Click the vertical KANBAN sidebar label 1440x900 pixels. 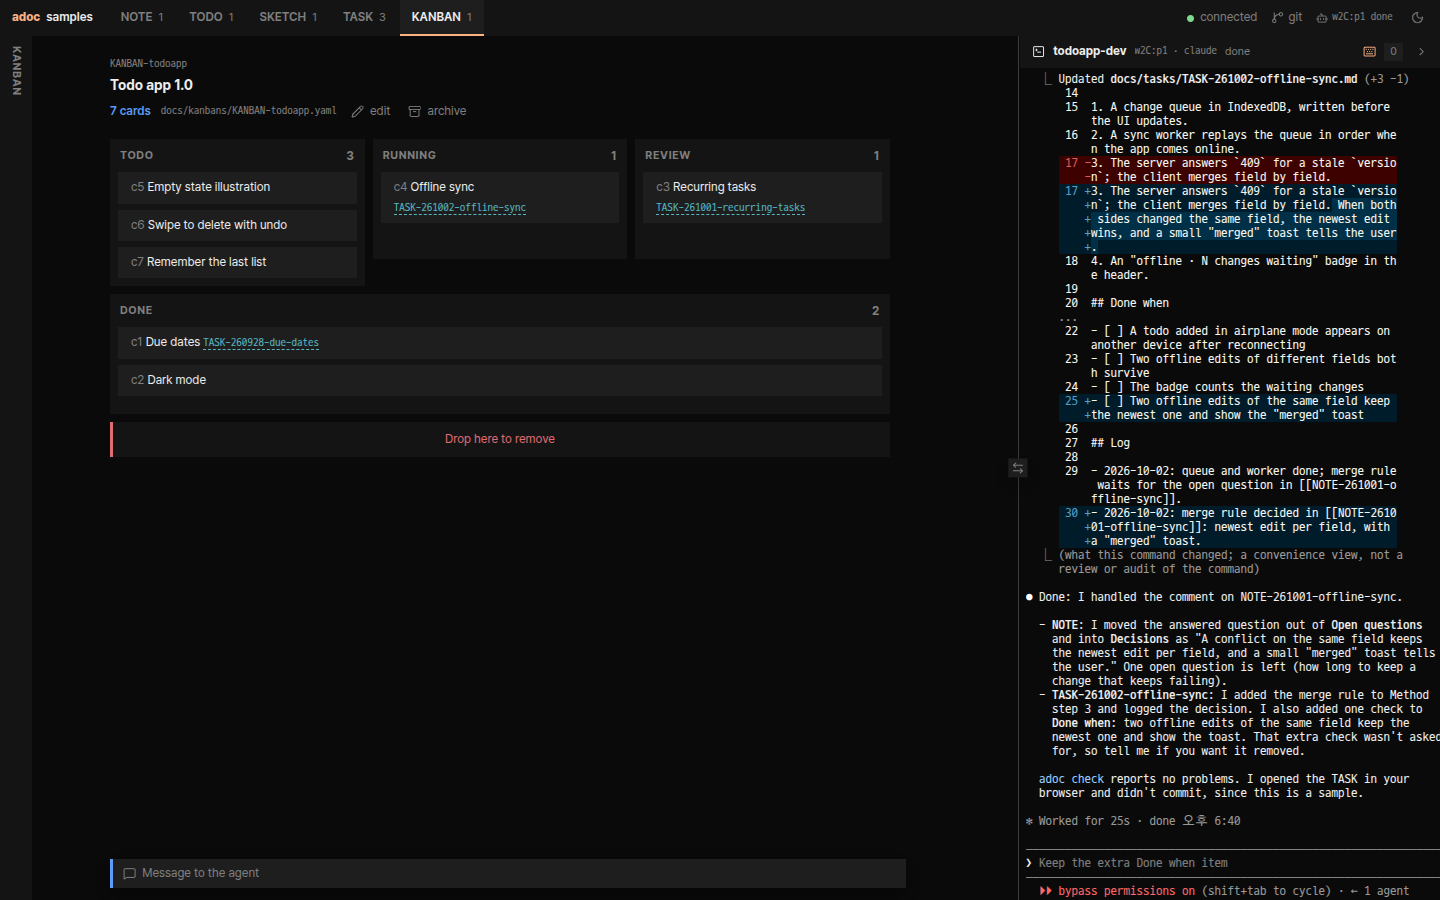[16, 70]
